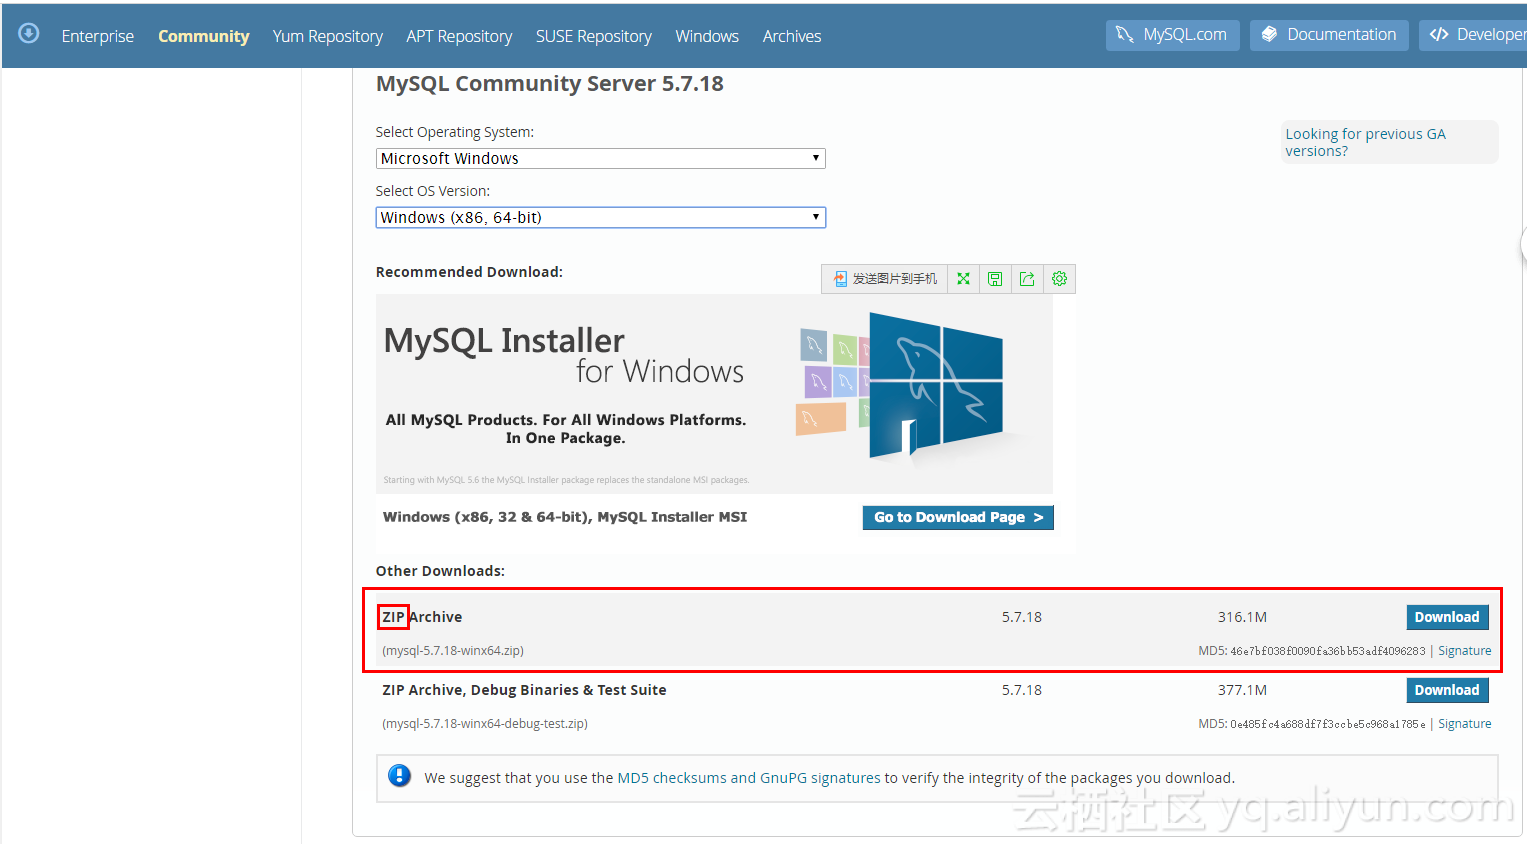This screenshot has height=844, width=1527.
Task: Download the ZIP Archive 316.1M
Action: coord(1447,617)
